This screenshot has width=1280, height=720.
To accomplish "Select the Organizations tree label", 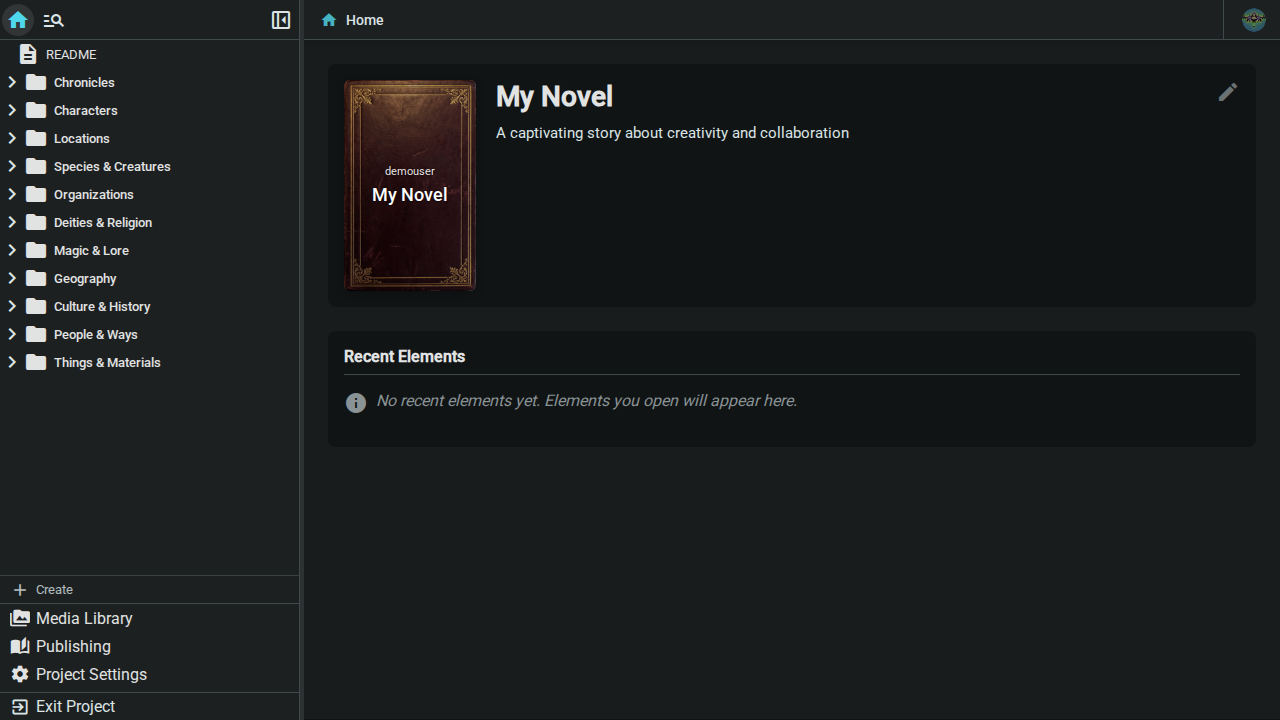I will [x=94, y=194].
